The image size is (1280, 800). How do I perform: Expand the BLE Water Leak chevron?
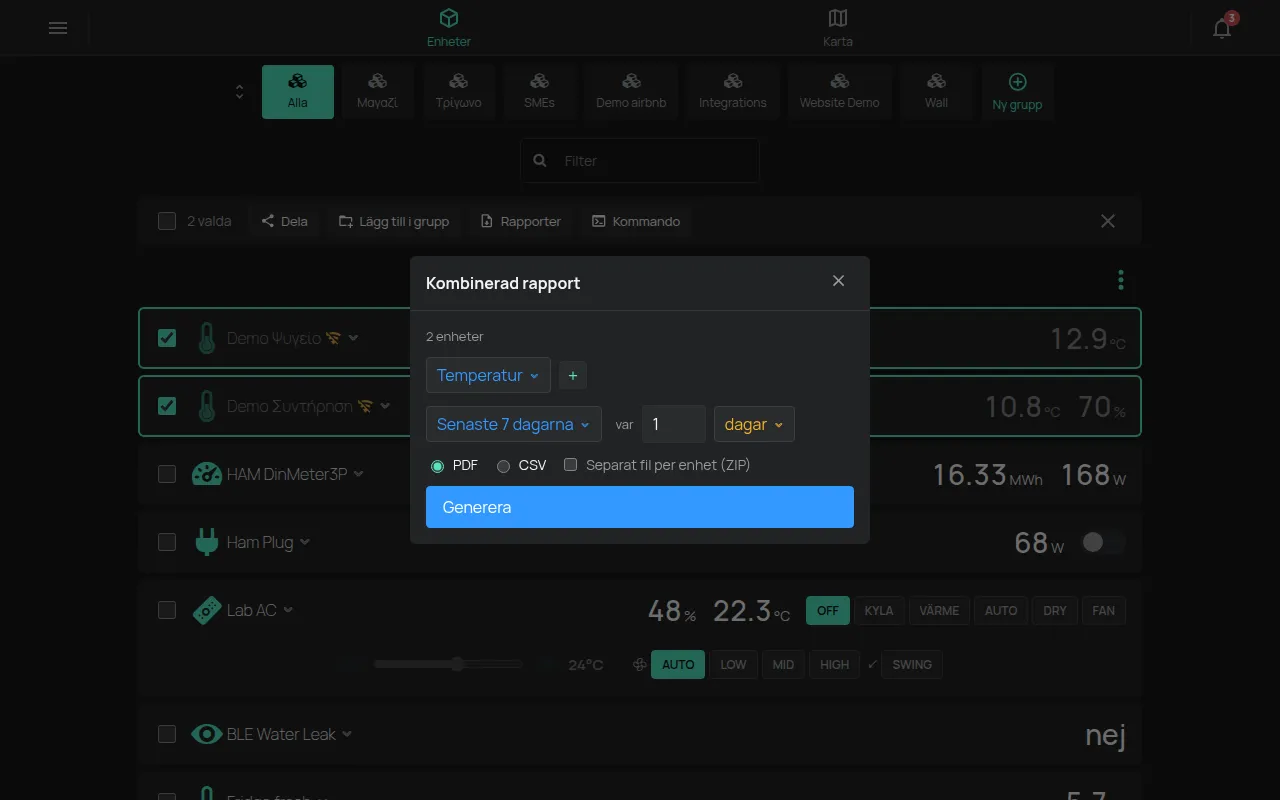(x=347, y=734)
